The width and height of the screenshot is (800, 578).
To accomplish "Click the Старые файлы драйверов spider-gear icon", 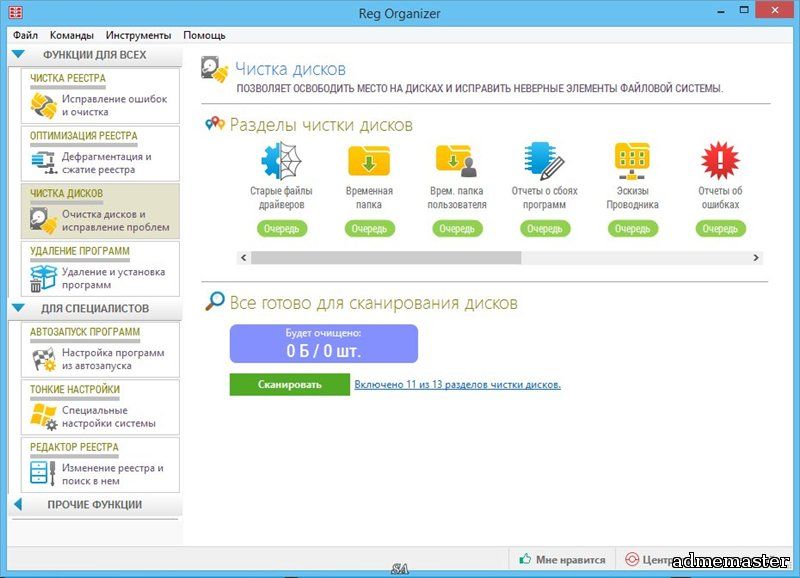I will [281, 161].
